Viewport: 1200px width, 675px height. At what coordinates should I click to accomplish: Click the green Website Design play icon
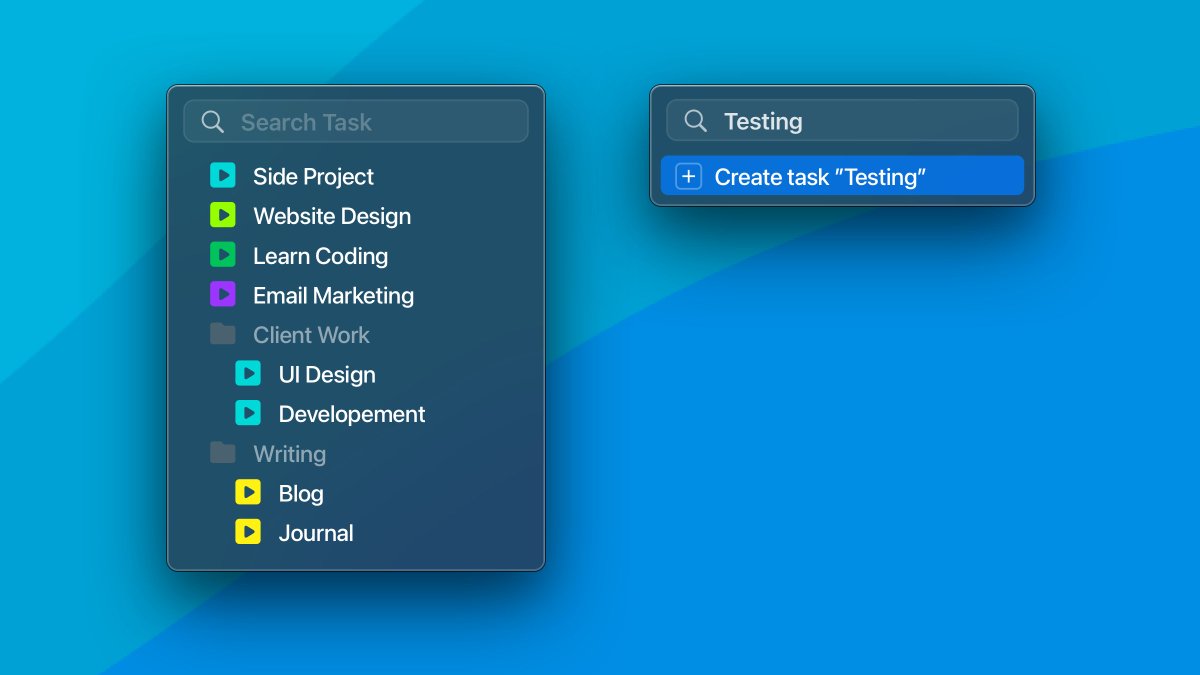(x=222, y=216)
